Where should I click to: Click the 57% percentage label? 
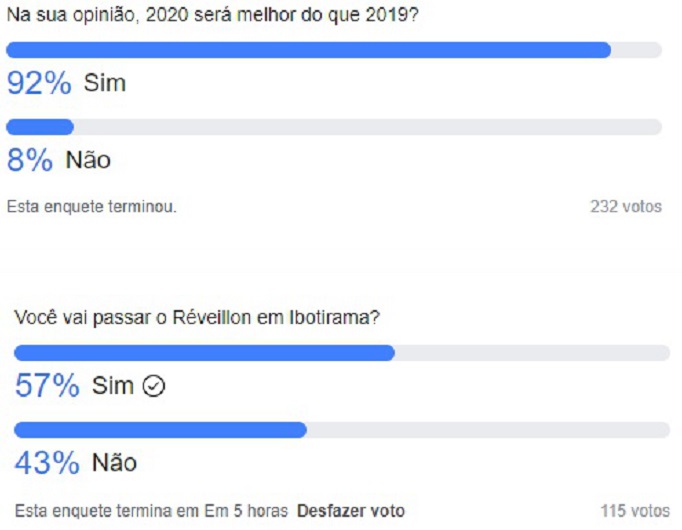[47, 385]
